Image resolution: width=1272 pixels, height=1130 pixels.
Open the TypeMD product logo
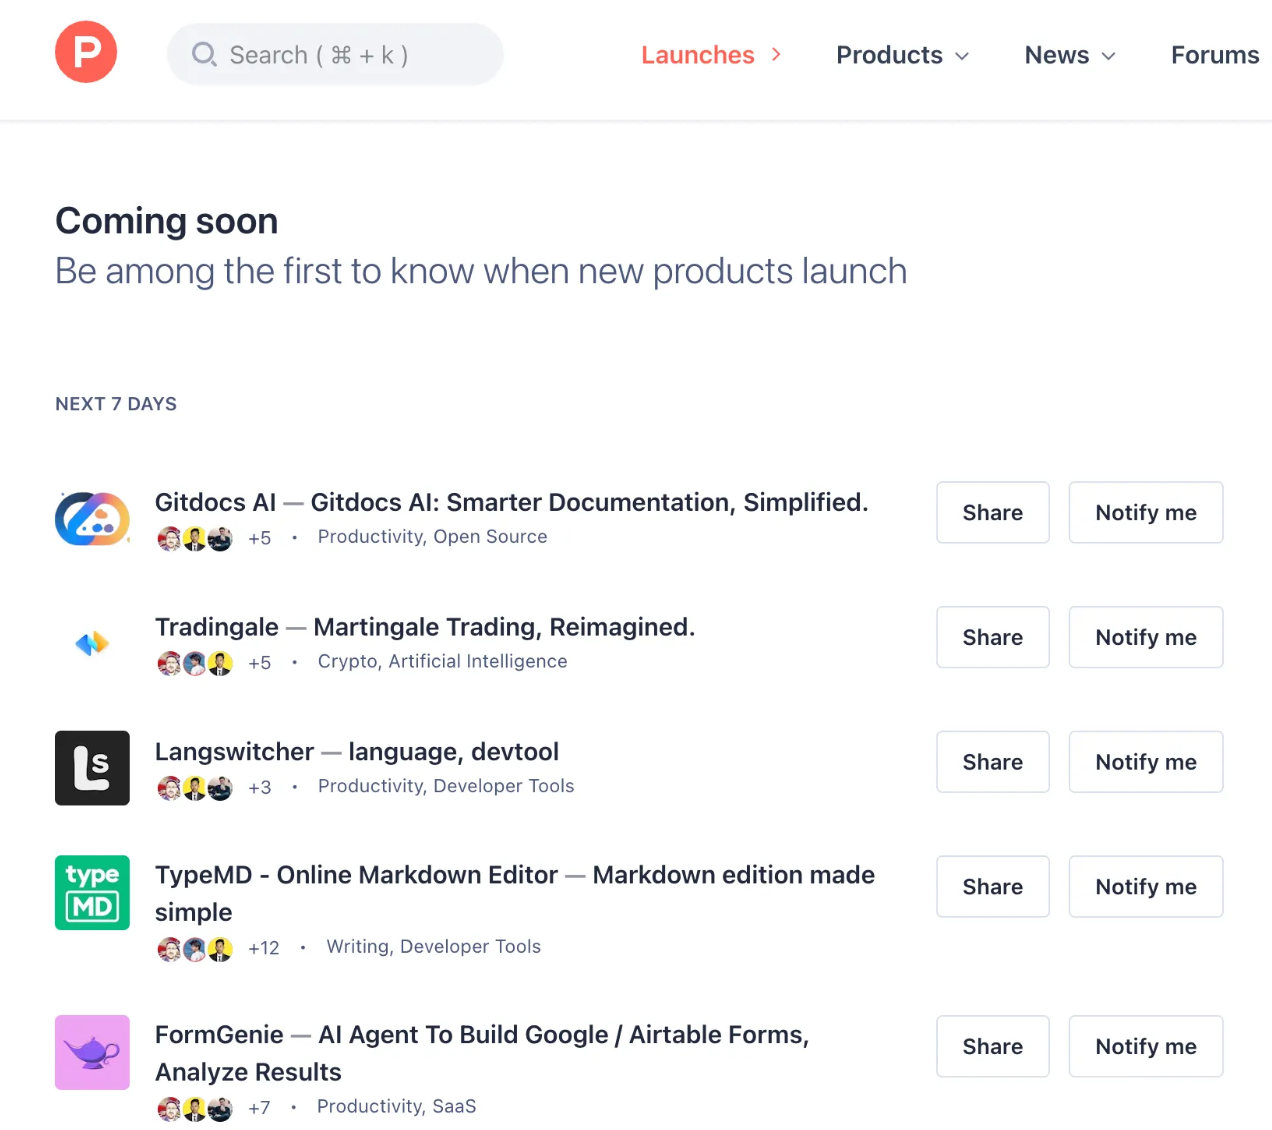[x=92, y=892]
